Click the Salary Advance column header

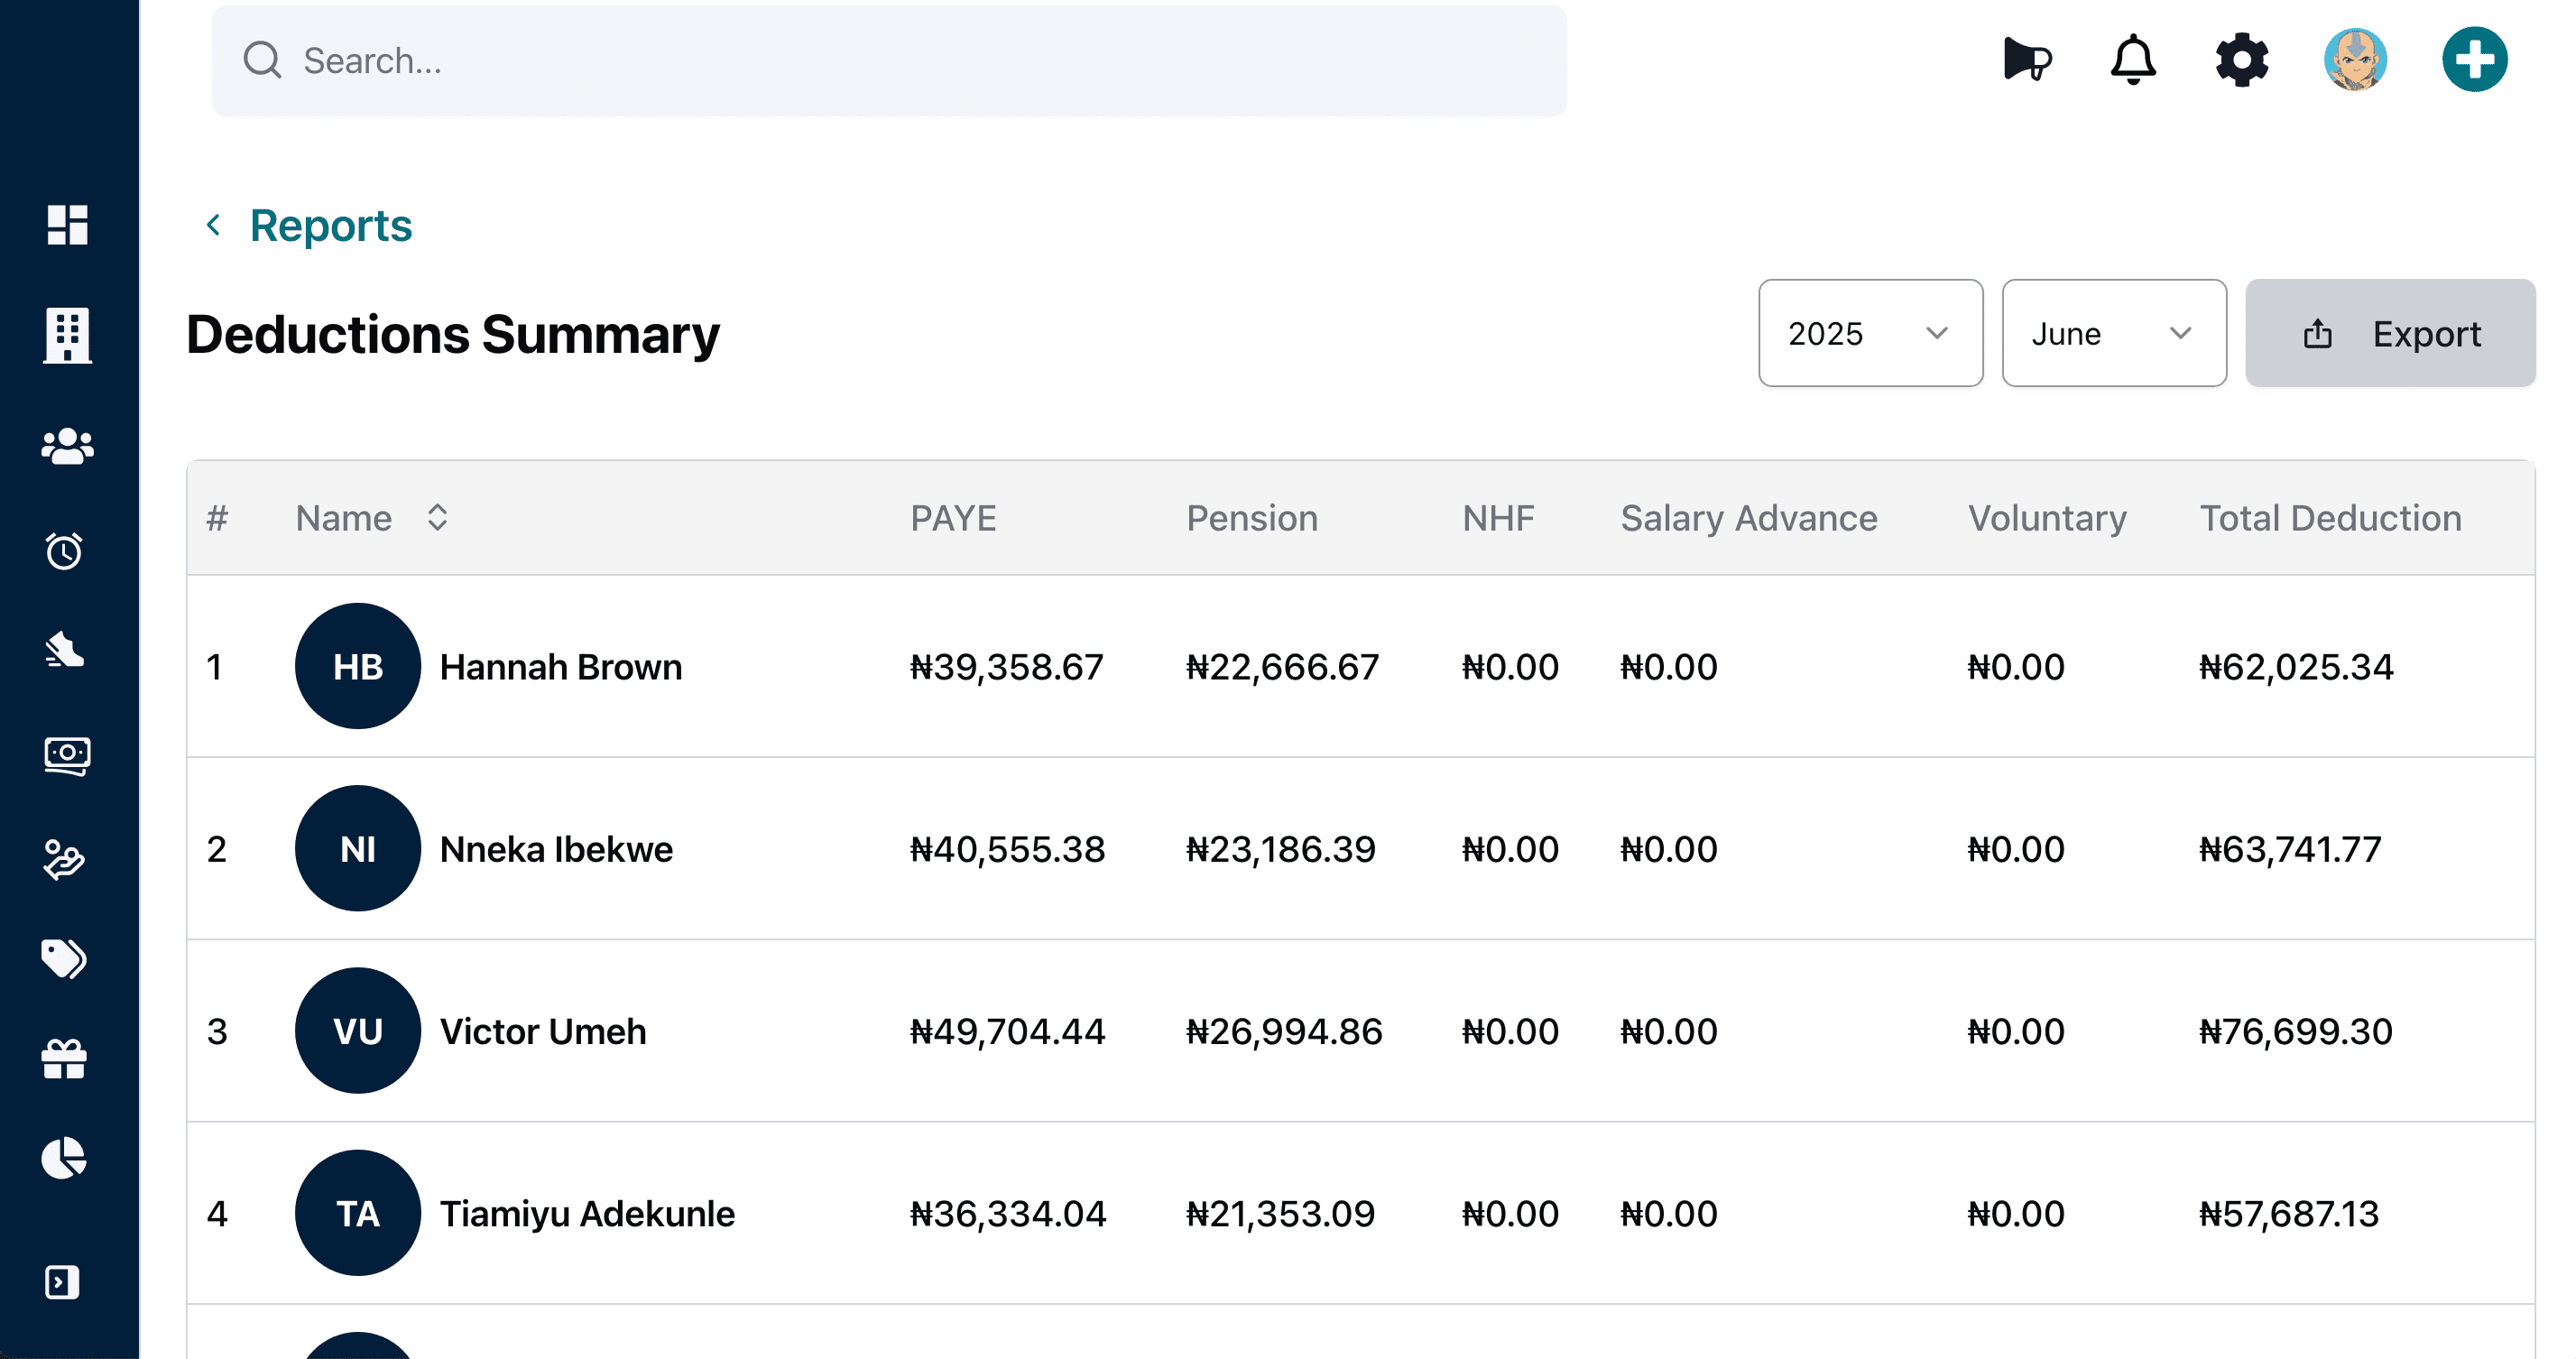tap(1749, 518)
